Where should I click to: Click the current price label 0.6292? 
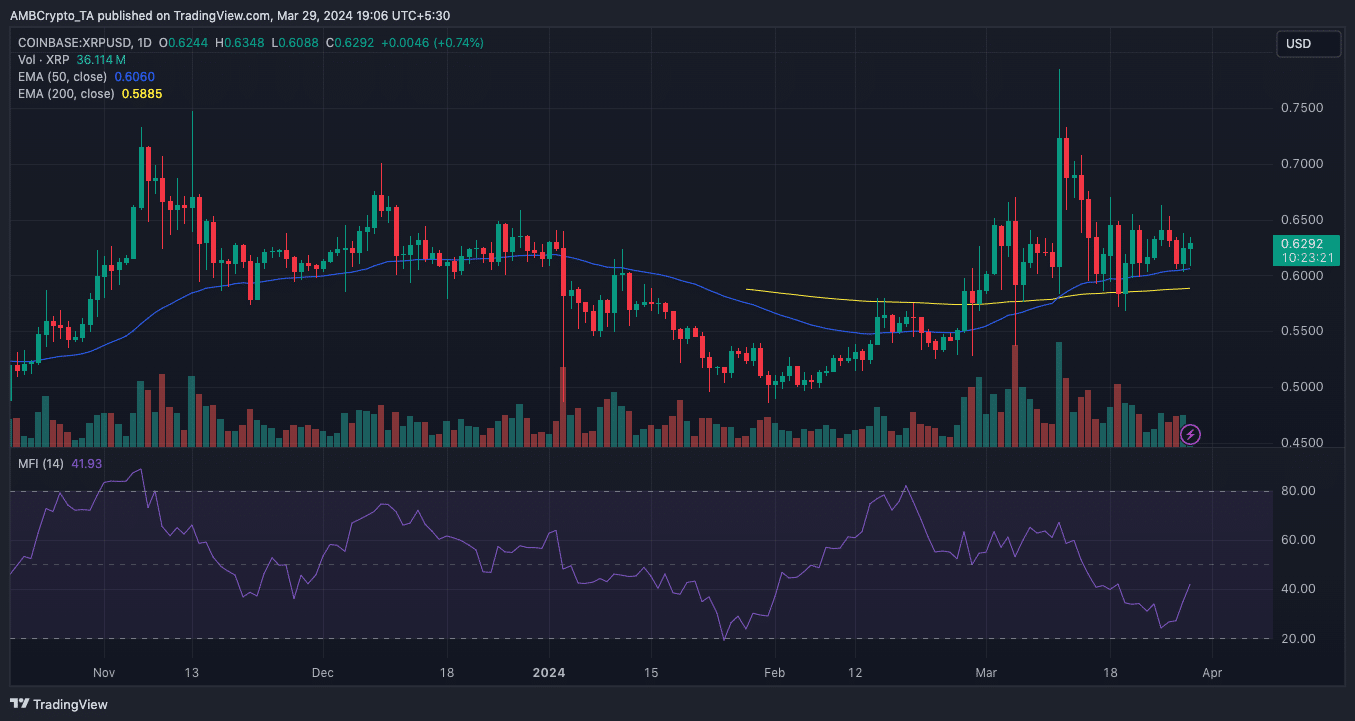pos(1301,243)
